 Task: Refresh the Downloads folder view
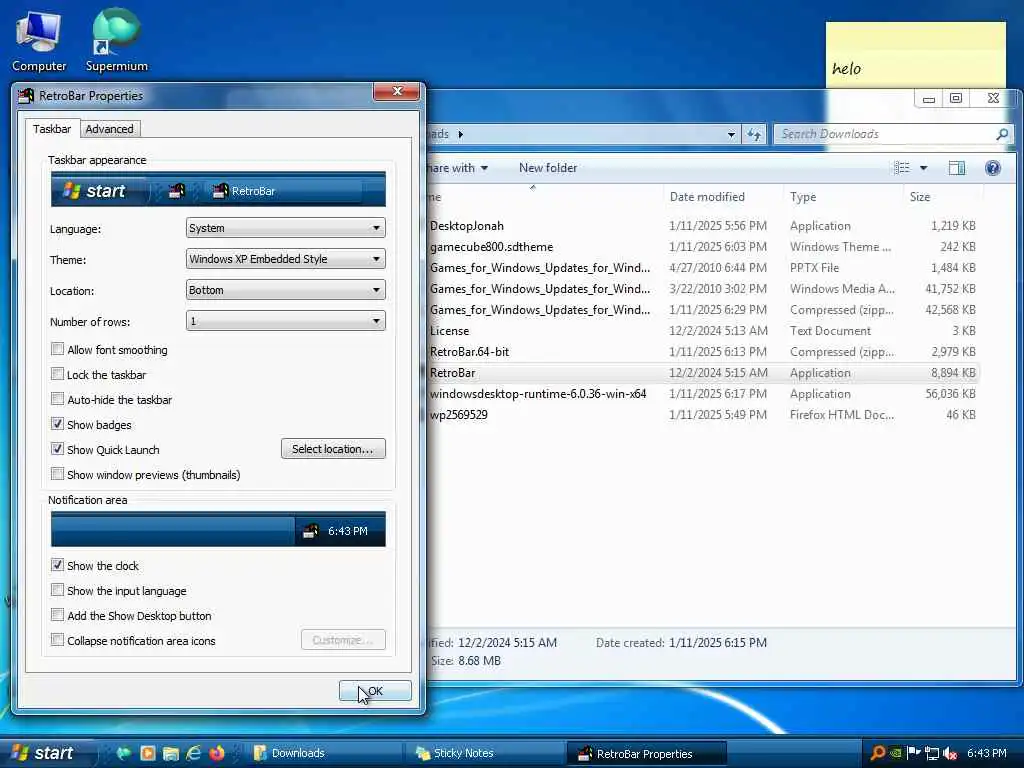tap(754, 134)
